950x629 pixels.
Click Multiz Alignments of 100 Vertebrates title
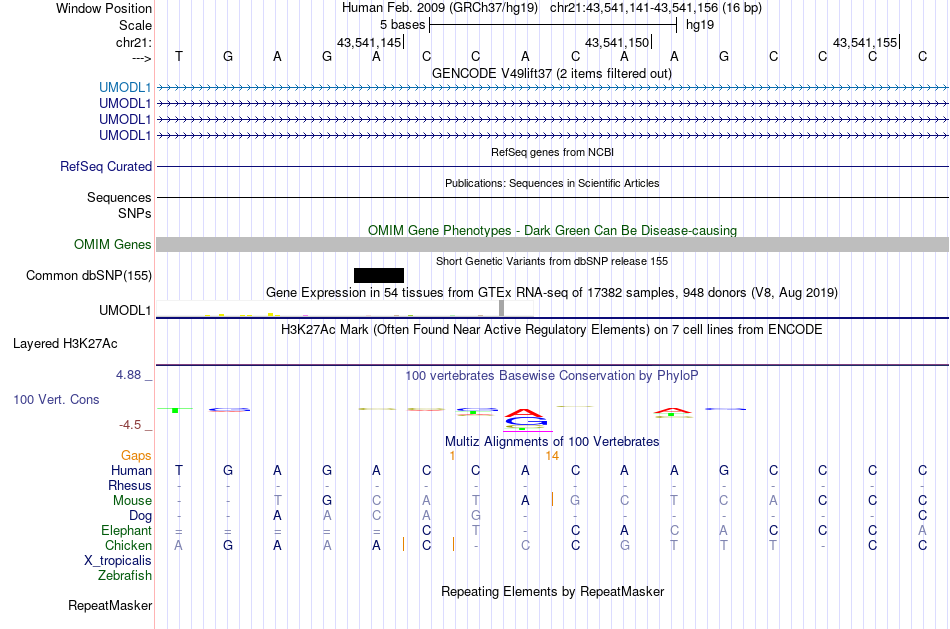click(552, 441)
